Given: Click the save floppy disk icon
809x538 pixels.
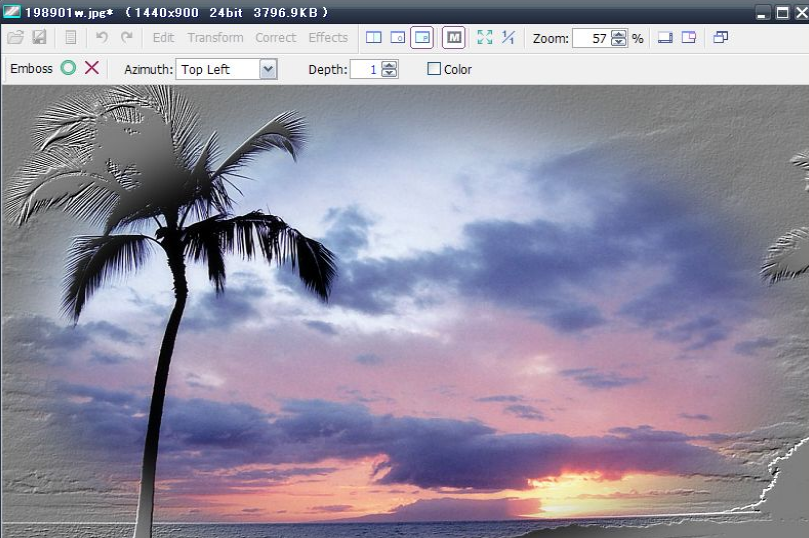Looking at the screenshot, I should click(40, 38).
